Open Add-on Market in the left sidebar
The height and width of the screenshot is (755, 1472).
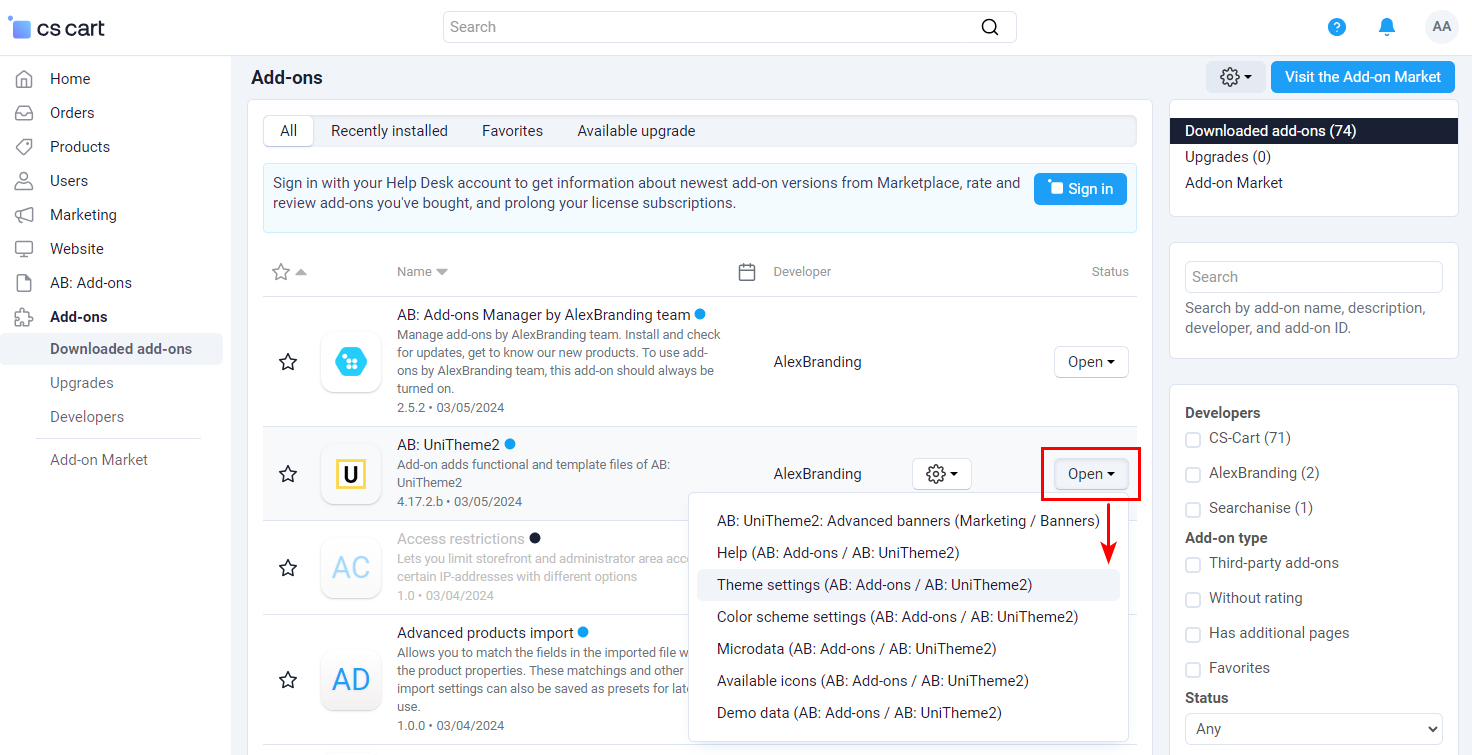[x=99, y=460]
